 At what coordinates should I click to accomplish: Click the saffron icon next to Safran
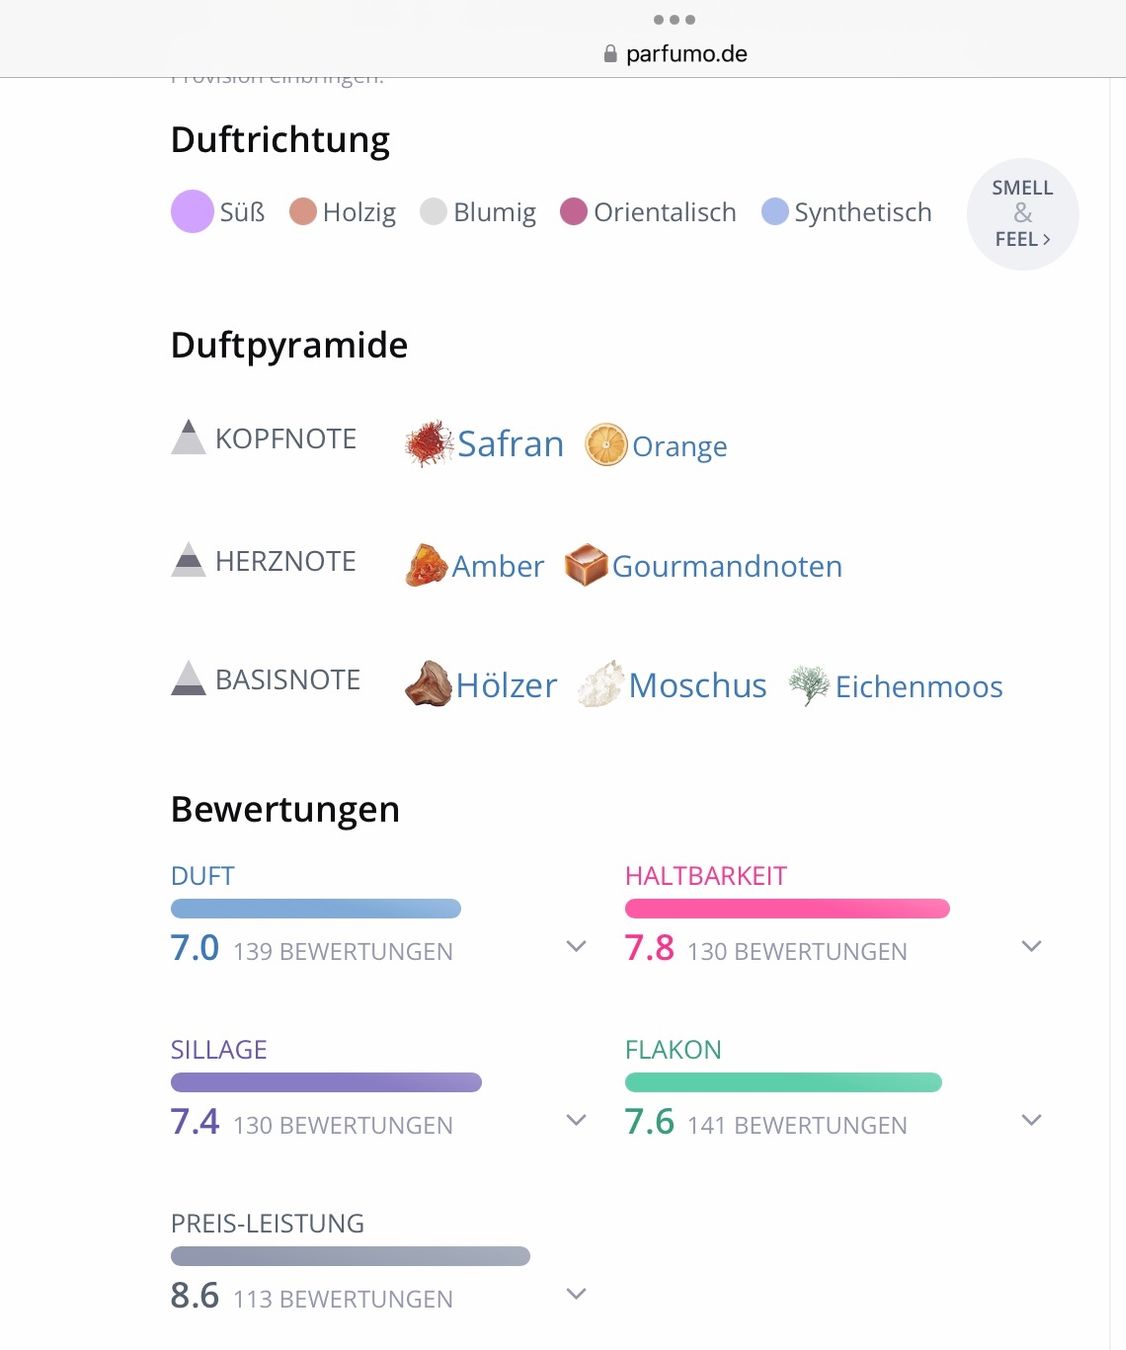(x=429, y=444)
